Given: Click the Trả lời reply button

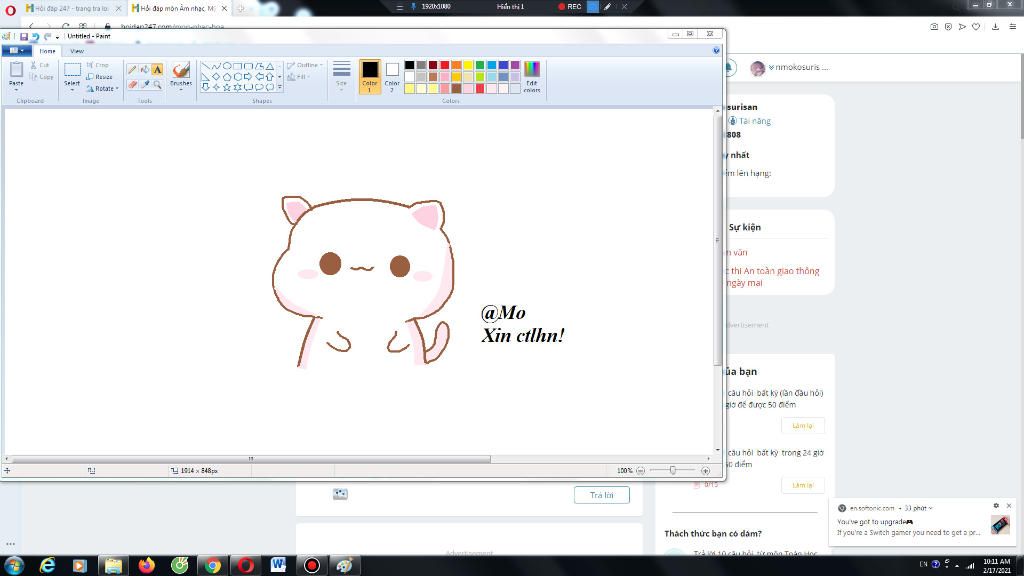Looking at the screenshot, I should click(x=601, y=495).
